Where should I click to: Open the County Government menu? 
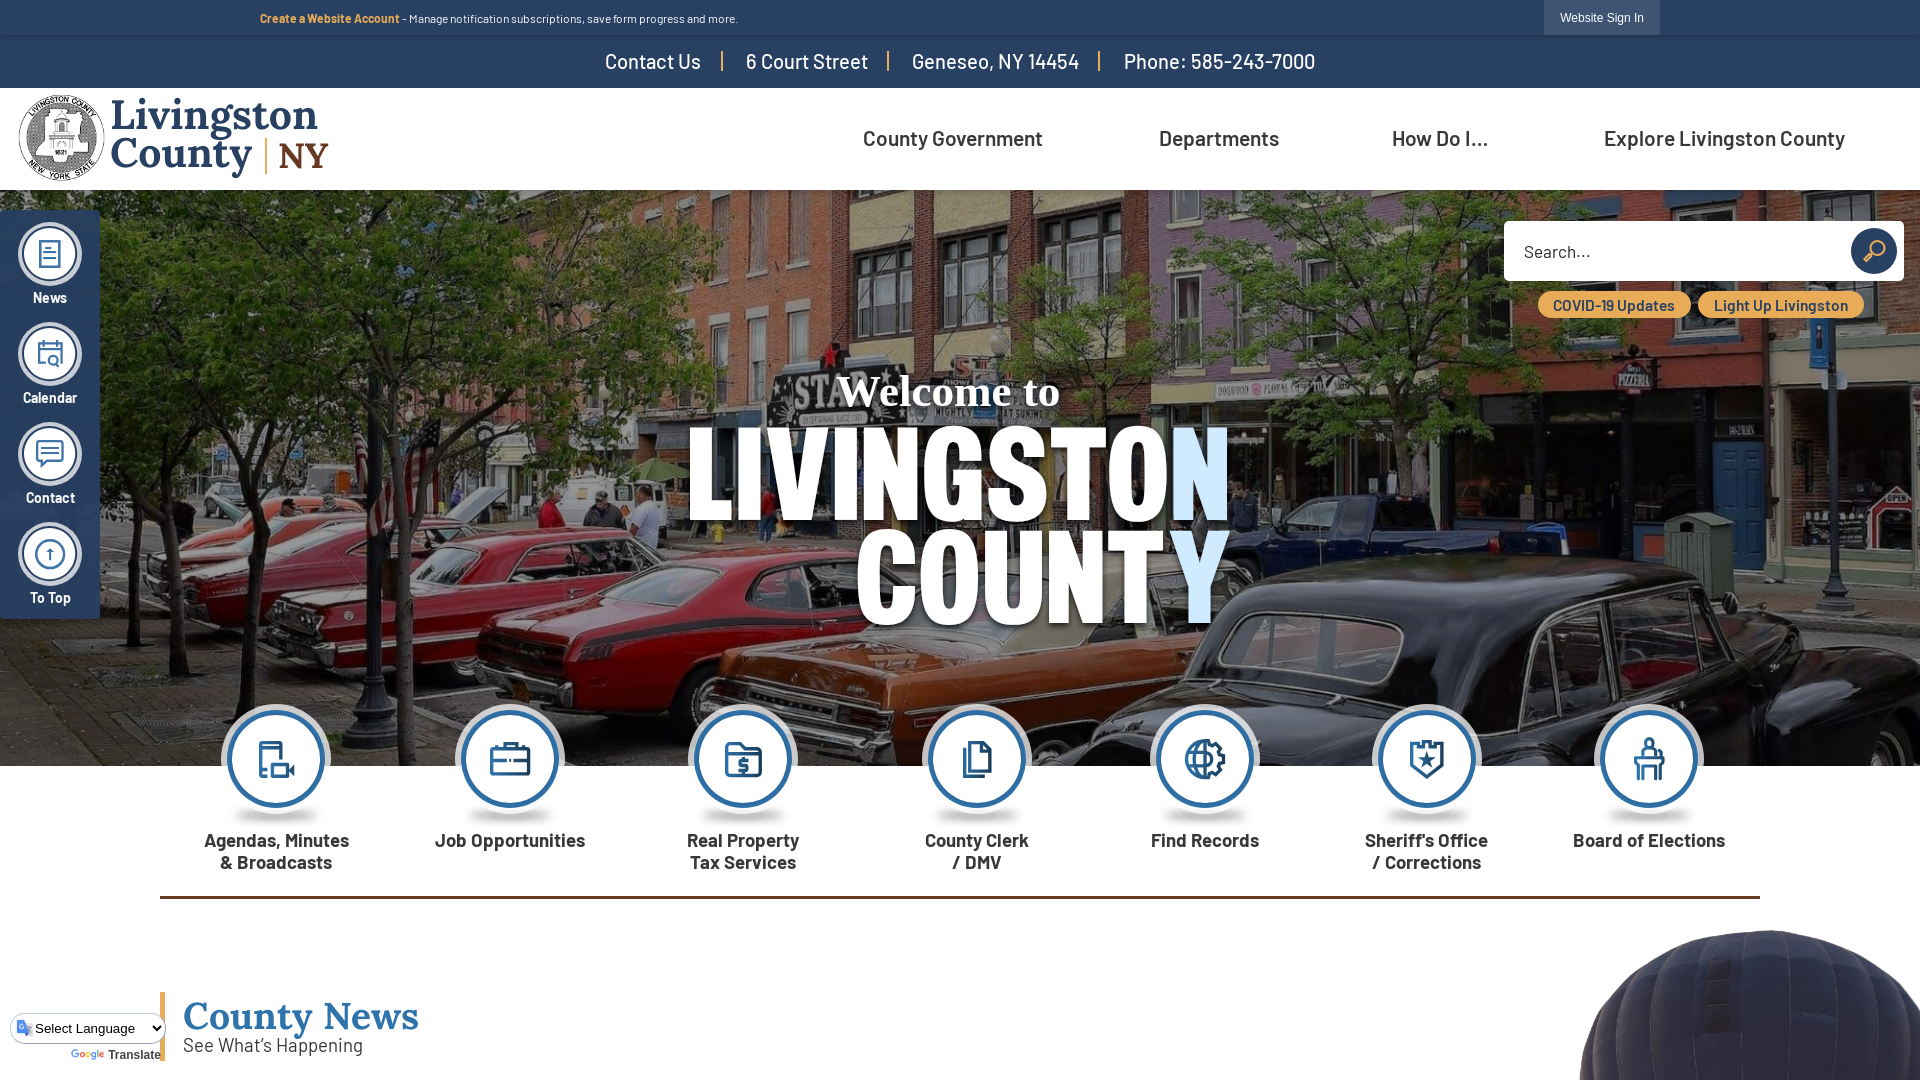tap(952, 138)
